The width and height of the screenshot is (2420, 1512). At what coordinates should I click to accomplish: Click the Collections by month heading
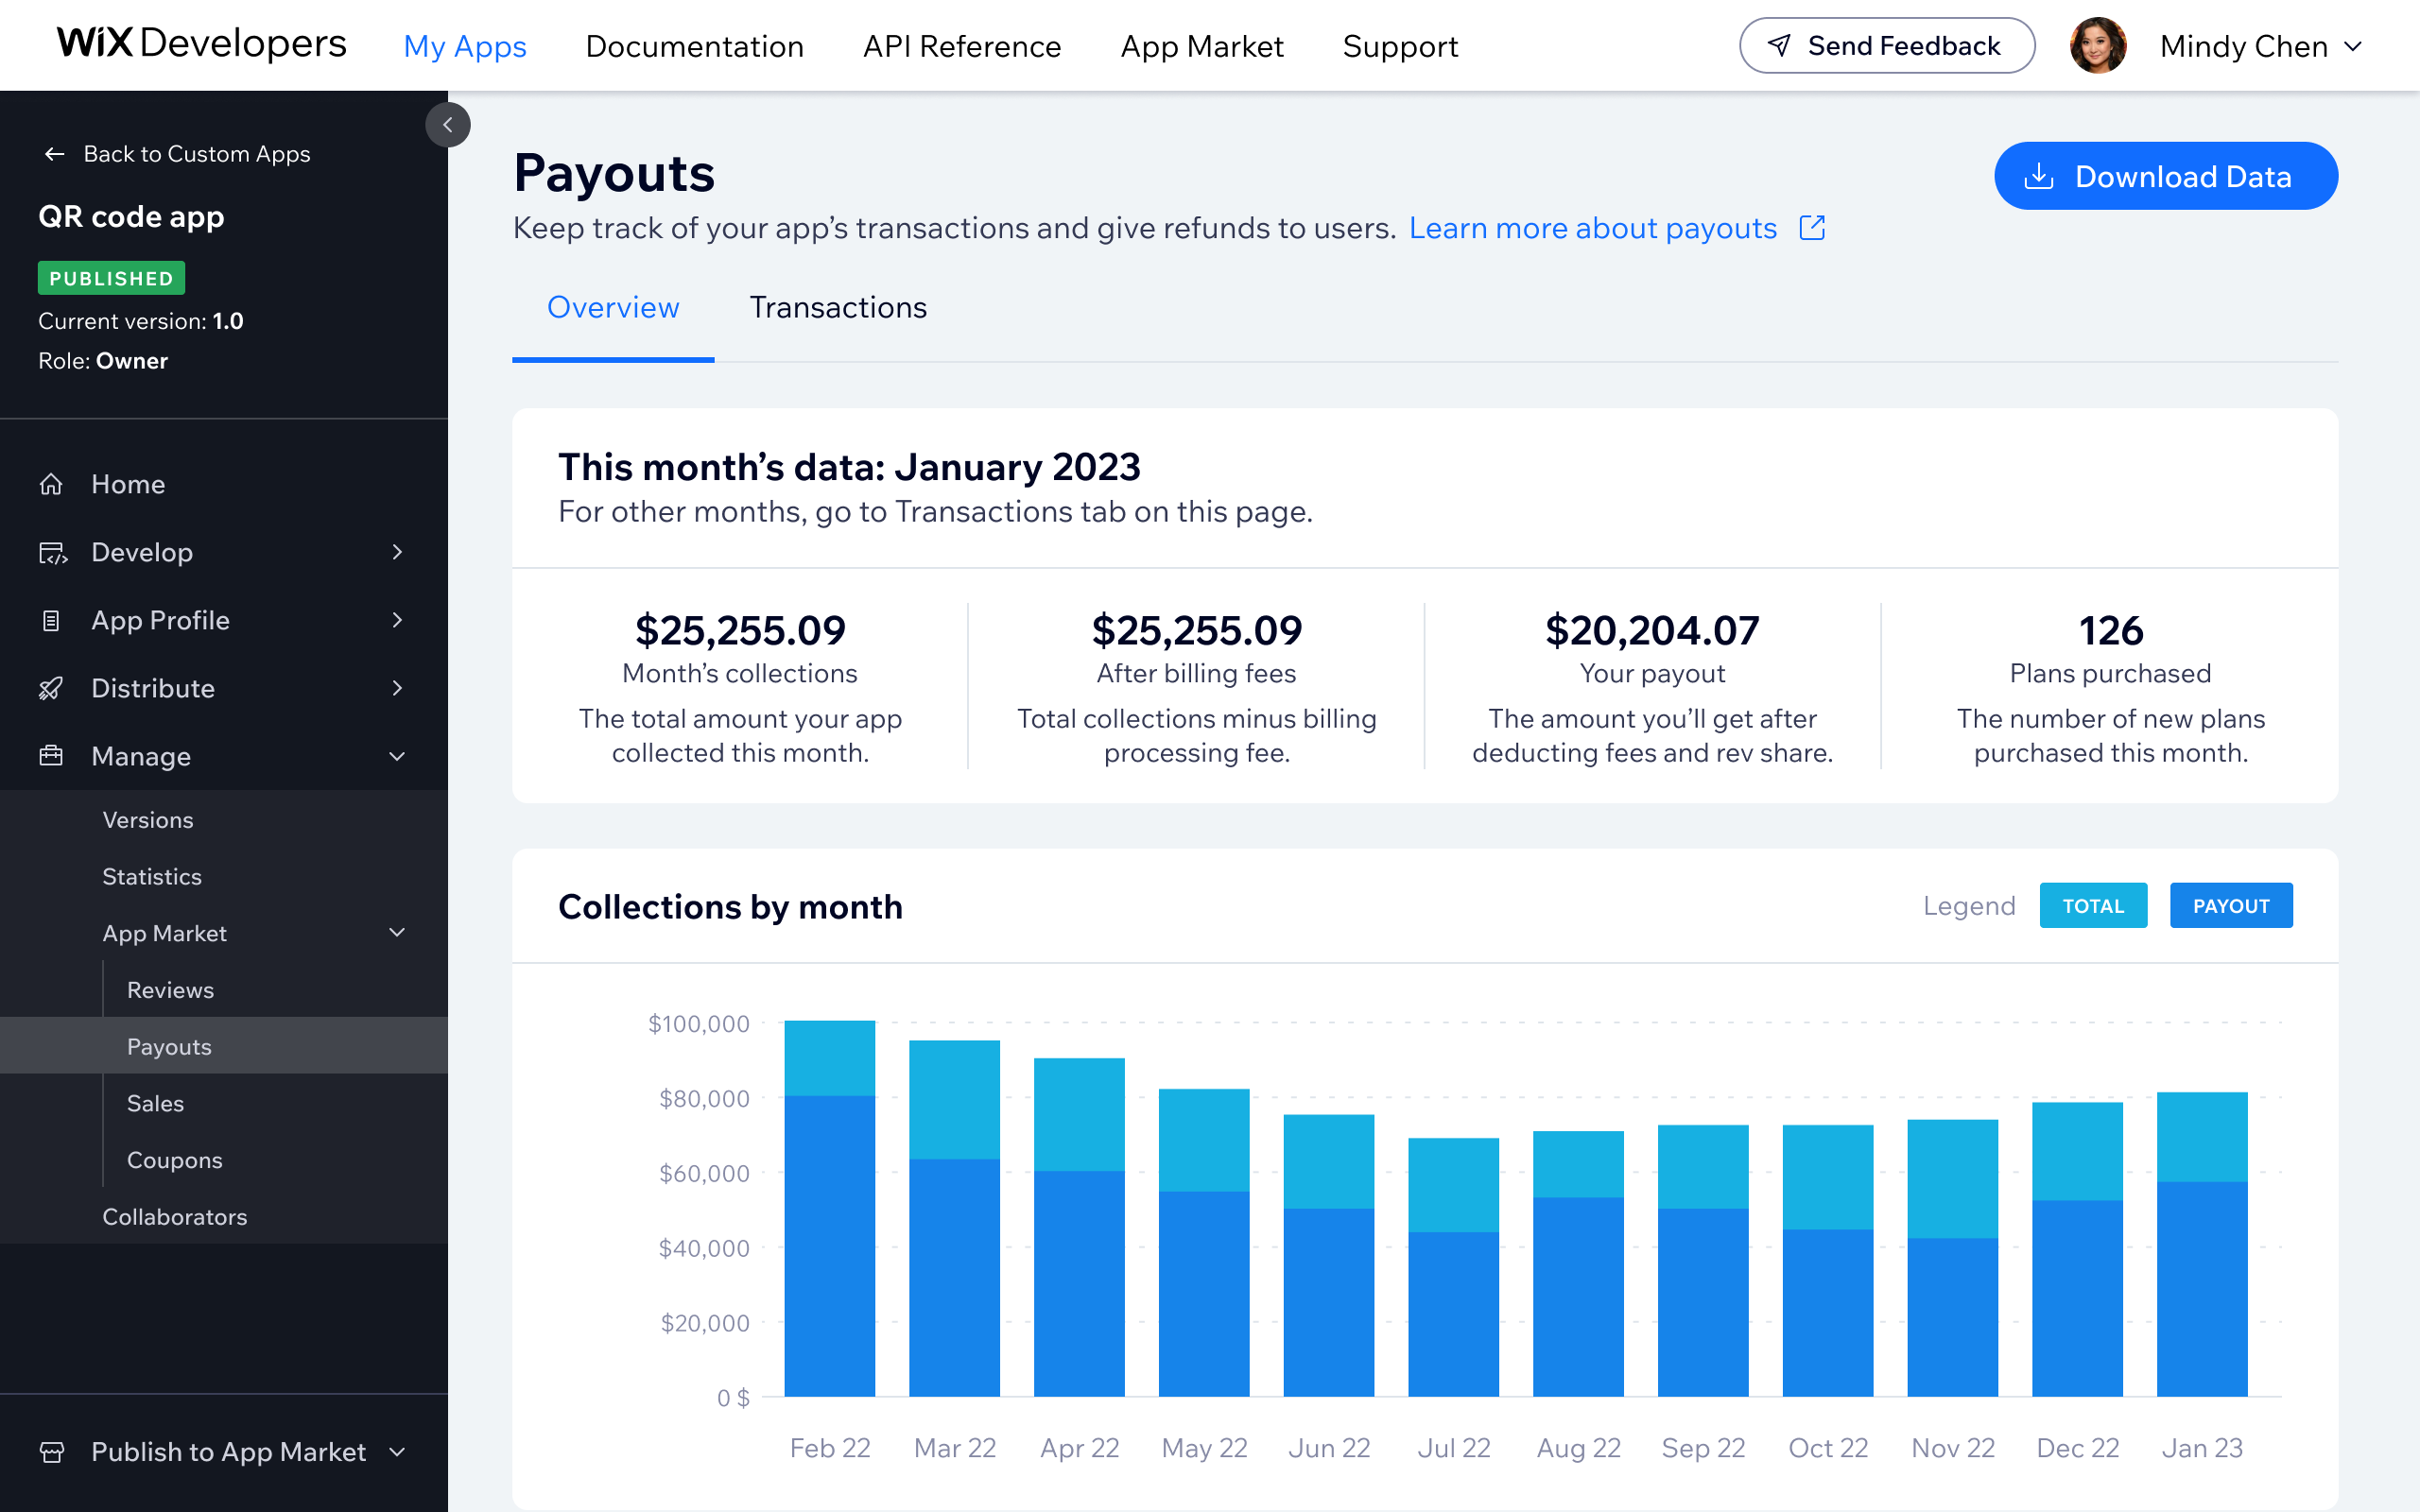[730, 906]
